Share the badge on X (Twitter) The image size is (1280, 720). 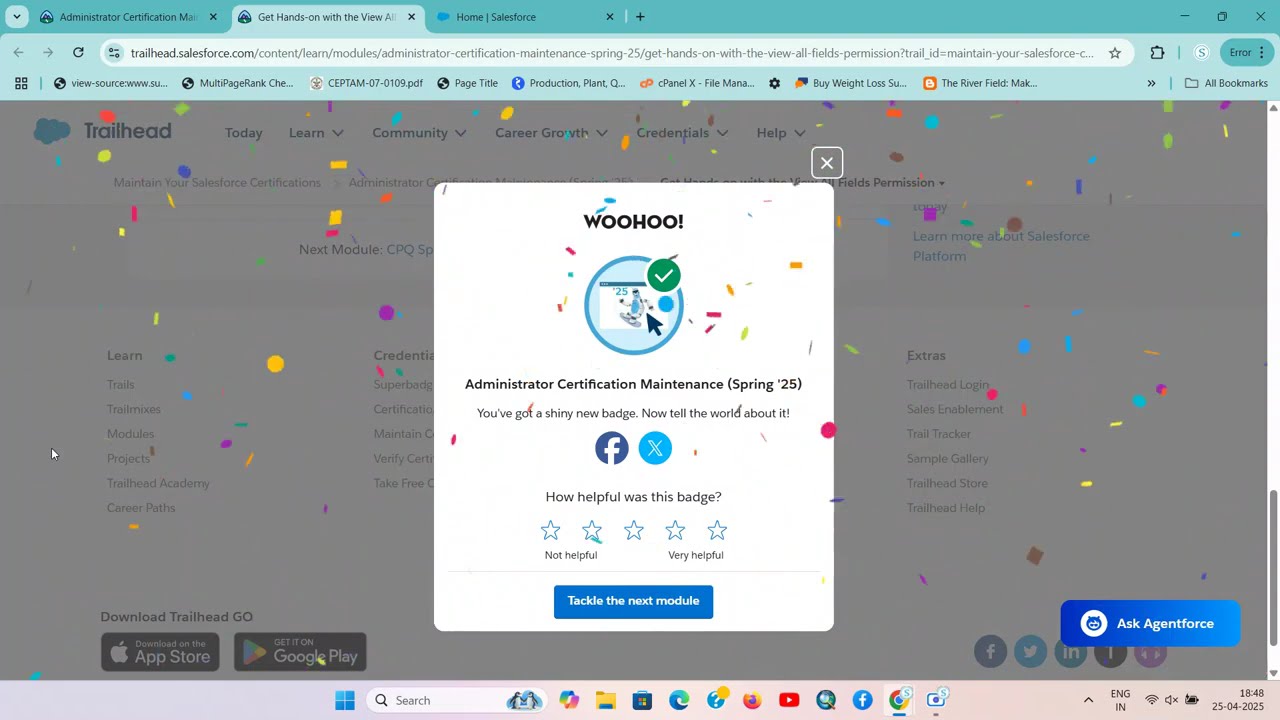(x=655, y=448)
